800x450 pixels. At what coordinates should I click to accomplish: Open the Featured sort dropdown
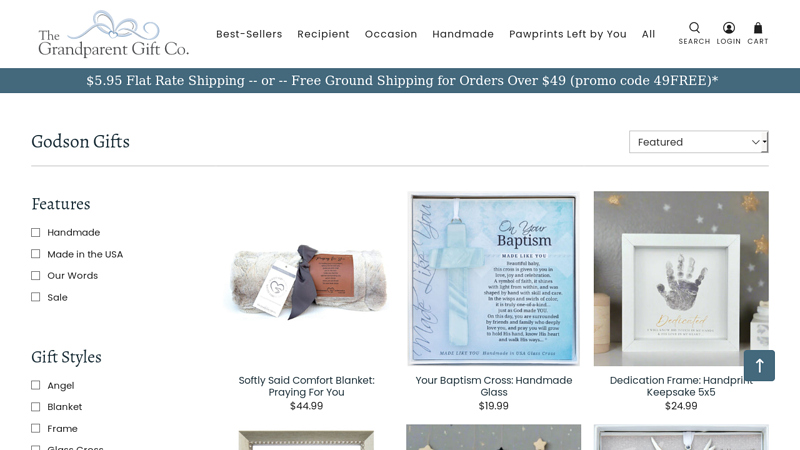698,142
